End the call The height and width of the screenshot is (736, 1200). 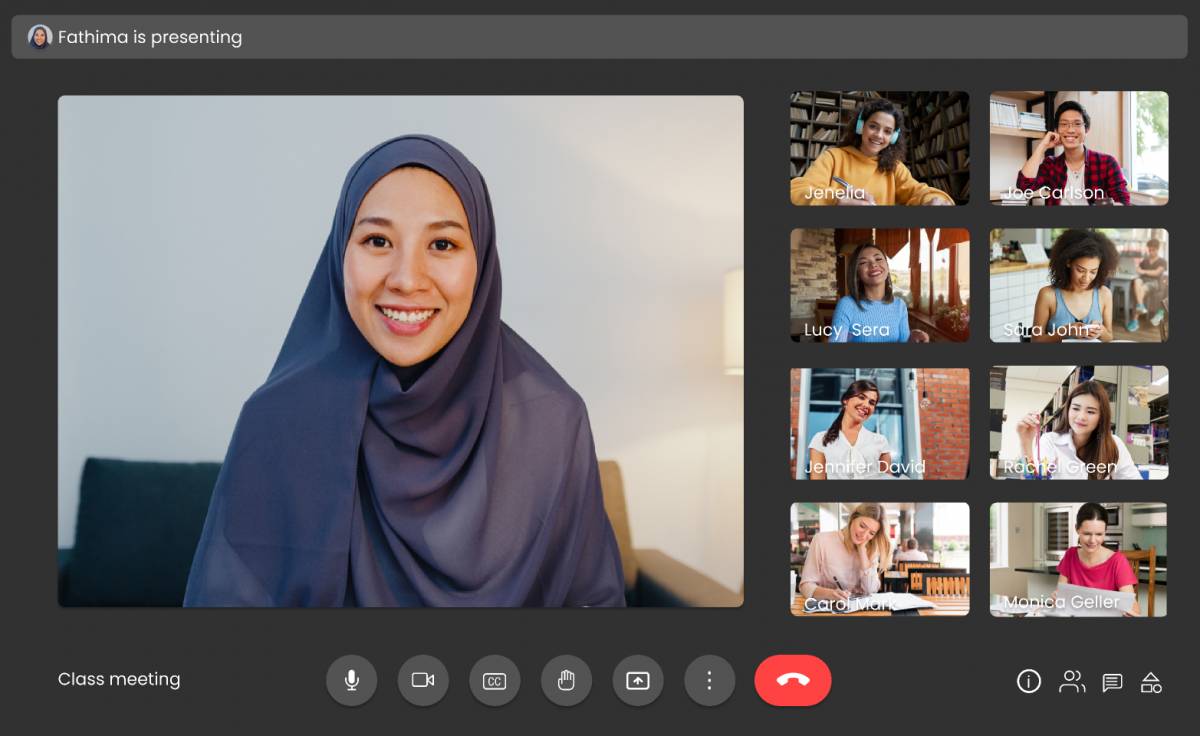click(x=793, y=680)
